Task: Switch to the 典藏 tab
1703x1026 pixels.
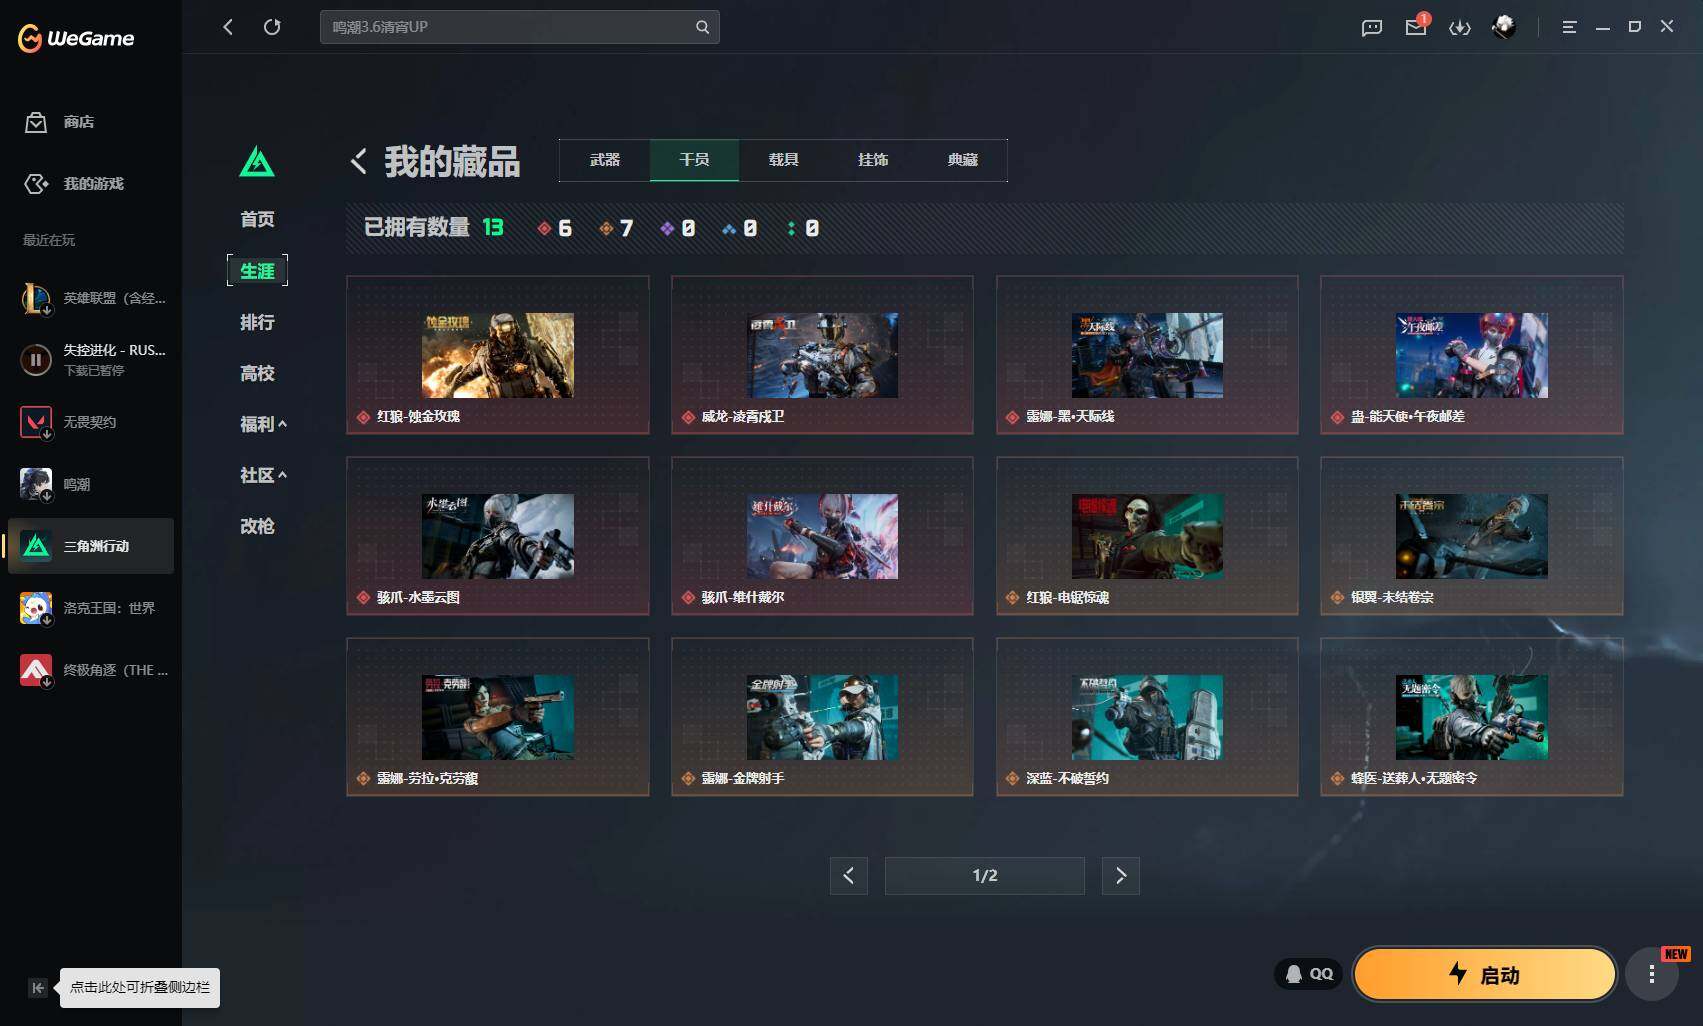Action: [x=963, y=160]
